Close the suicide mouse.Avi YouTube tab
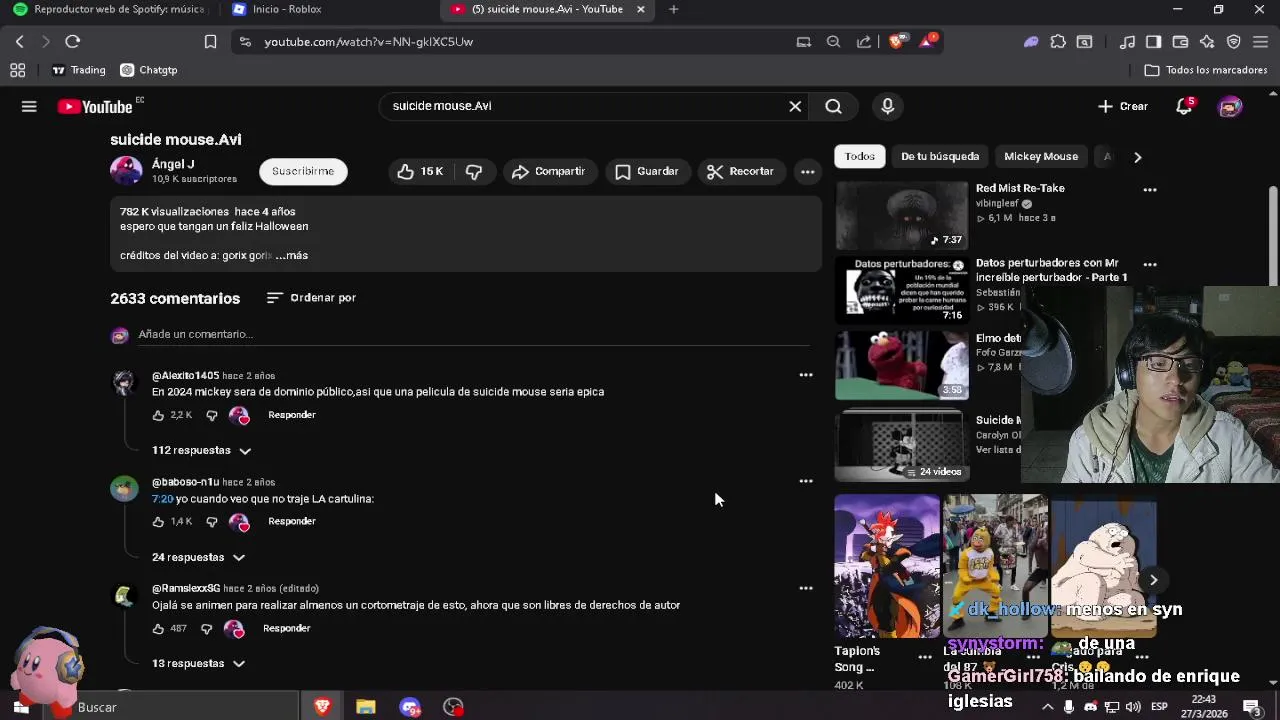 641,10
